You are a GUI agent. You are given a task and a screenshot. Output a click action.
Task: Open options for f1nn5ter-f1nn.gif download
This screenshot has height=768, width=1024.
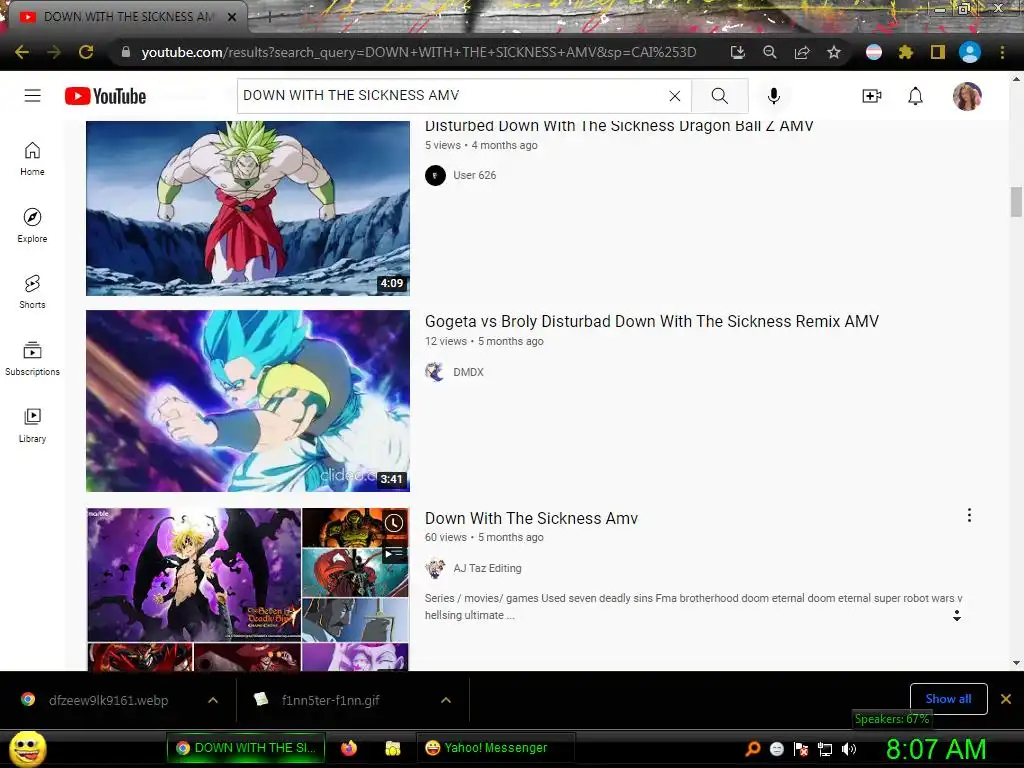click(446, 700)
